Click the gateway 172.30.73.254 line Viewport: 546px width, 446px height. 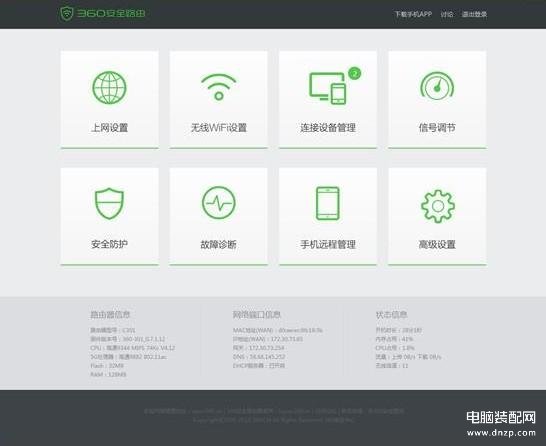[258, 348]
